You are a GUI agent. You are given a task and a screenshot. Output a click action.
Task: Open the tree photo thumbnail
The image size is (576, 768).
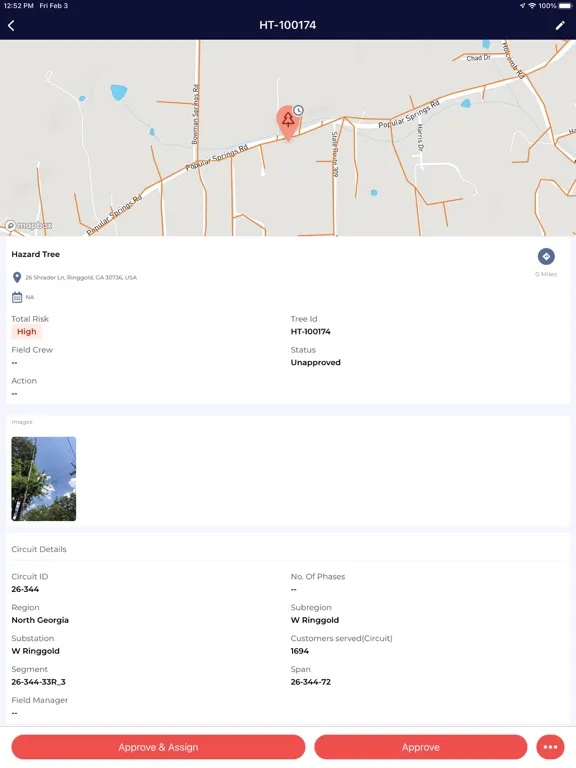coord(44,479)
